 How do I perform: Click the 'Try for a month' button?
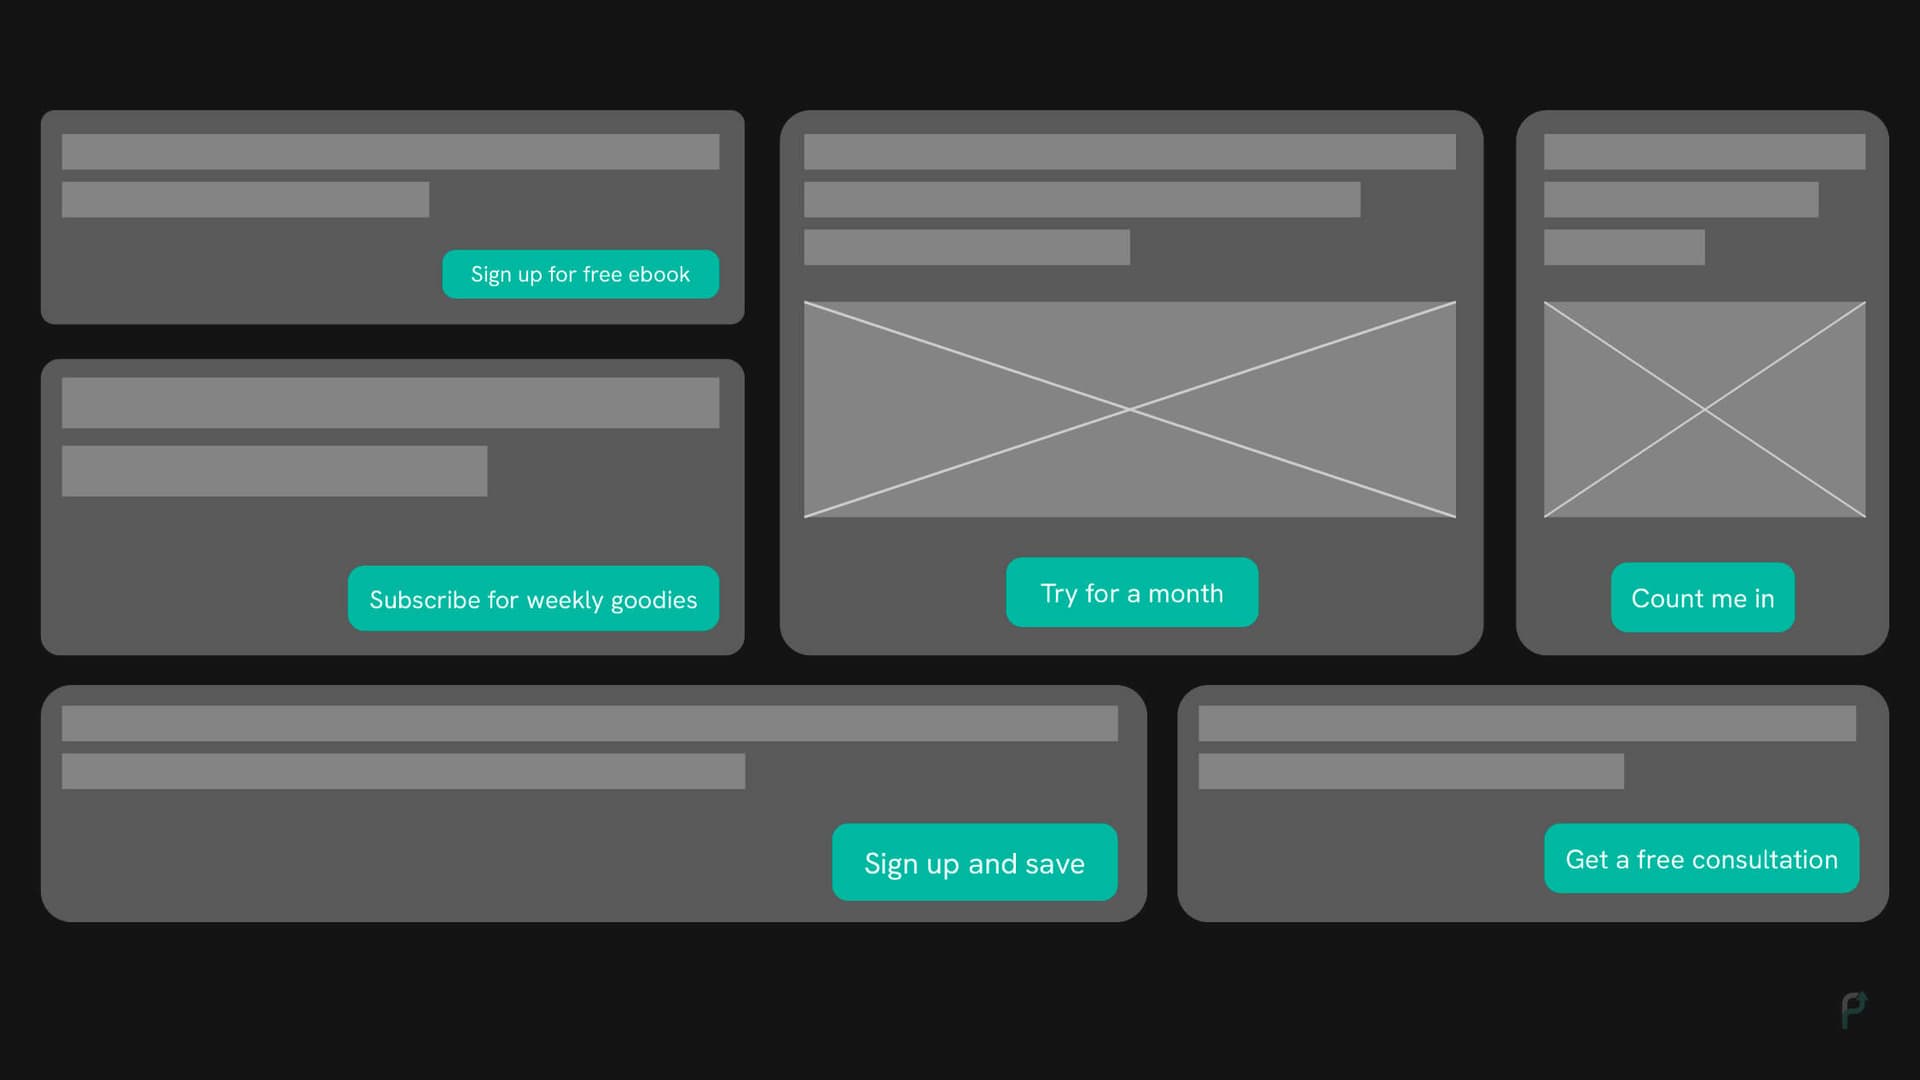coord(1131,591)
